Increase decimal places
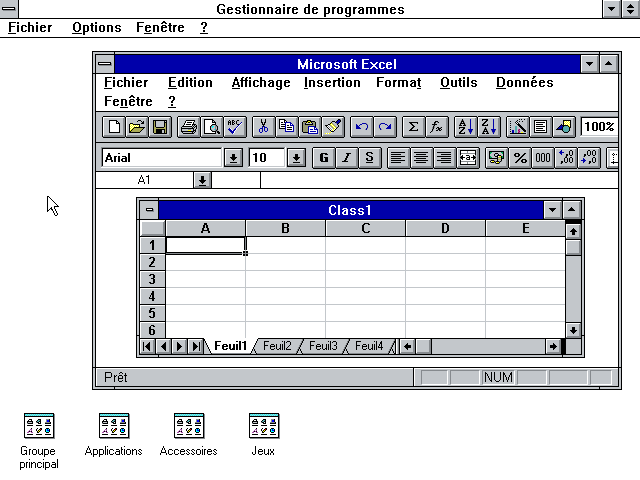 point(566,158)
